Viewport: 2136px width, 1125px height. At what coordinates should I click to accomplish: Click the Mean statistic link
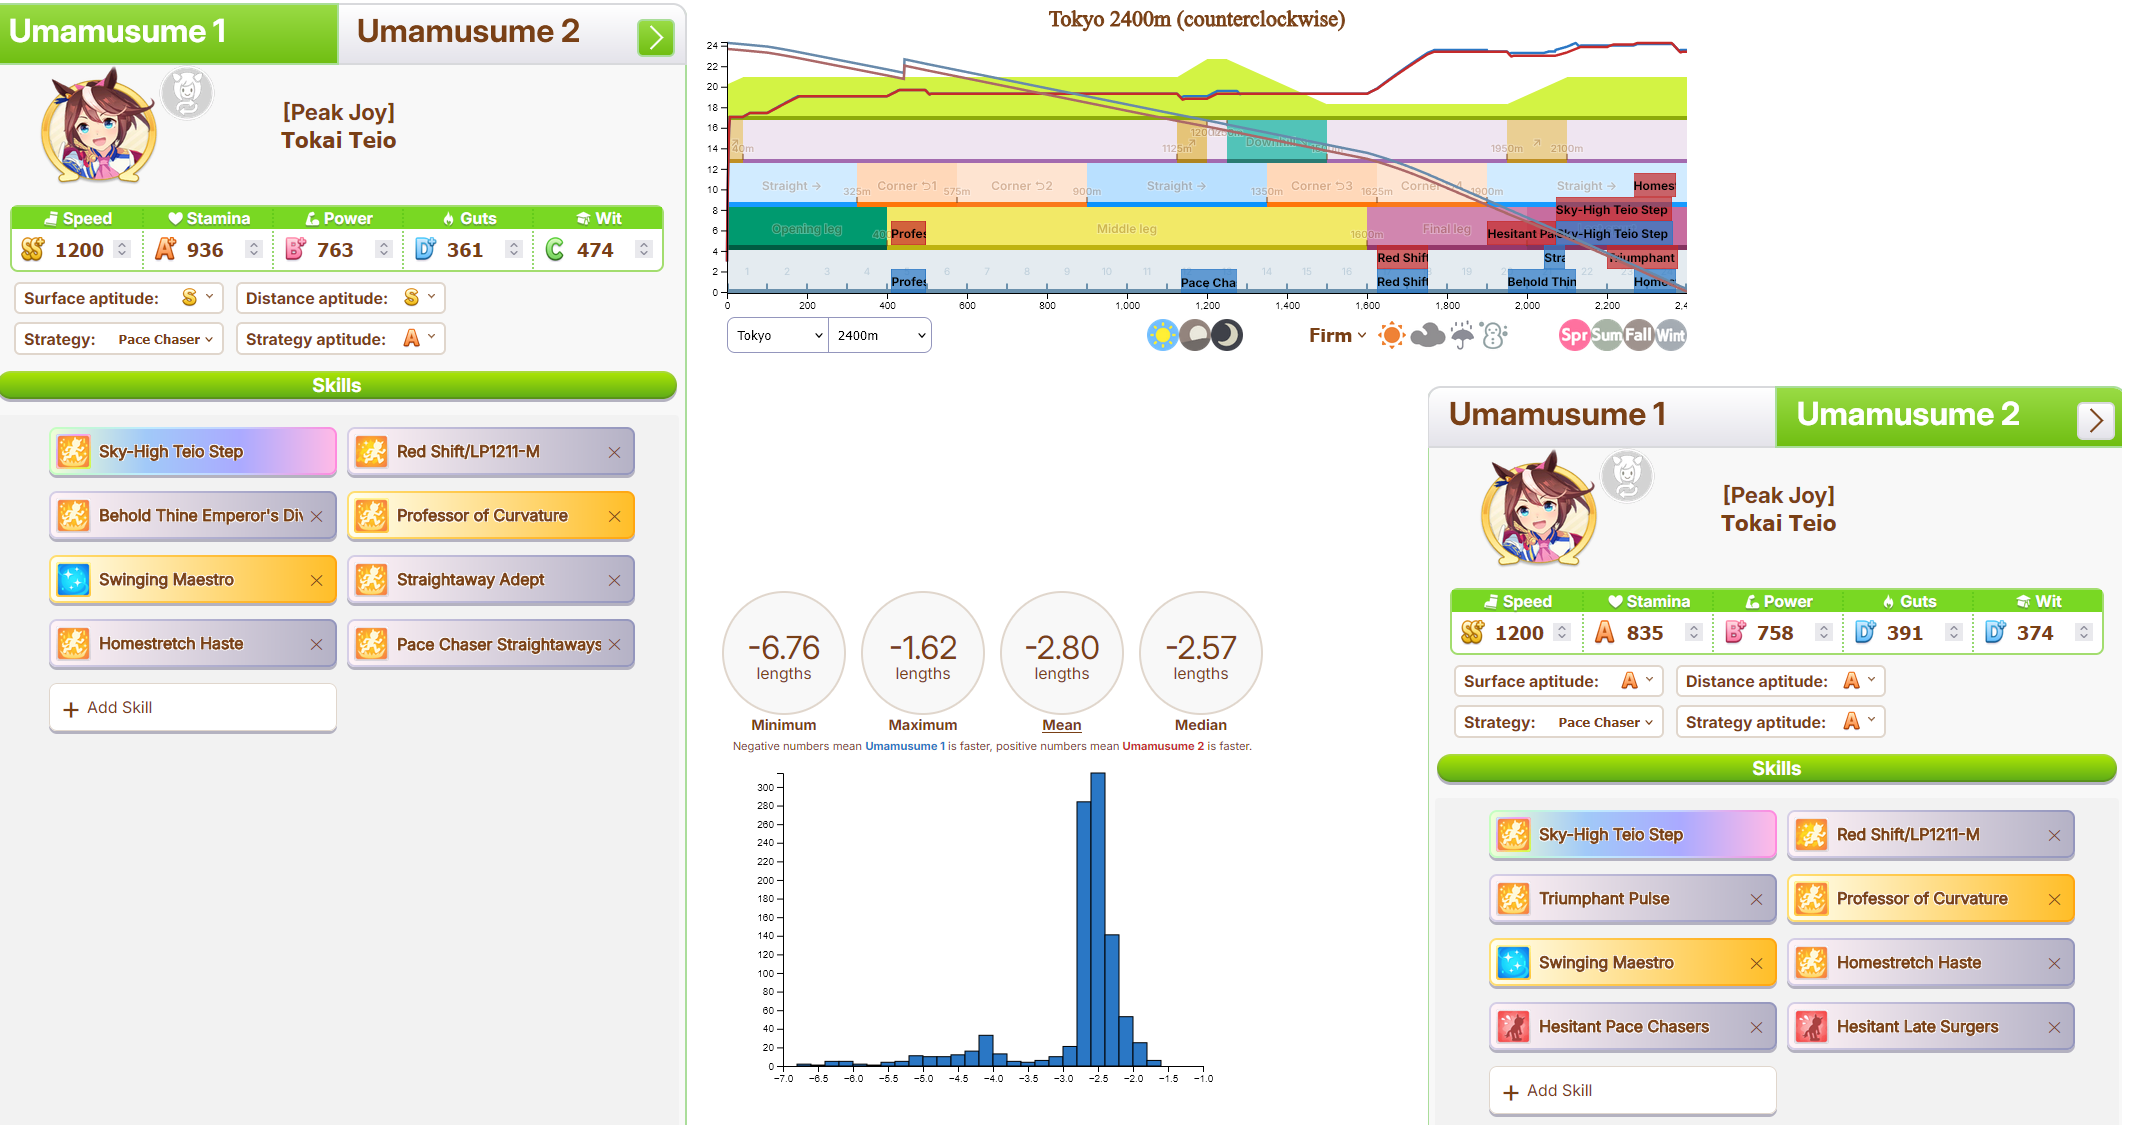[1062, 725]
